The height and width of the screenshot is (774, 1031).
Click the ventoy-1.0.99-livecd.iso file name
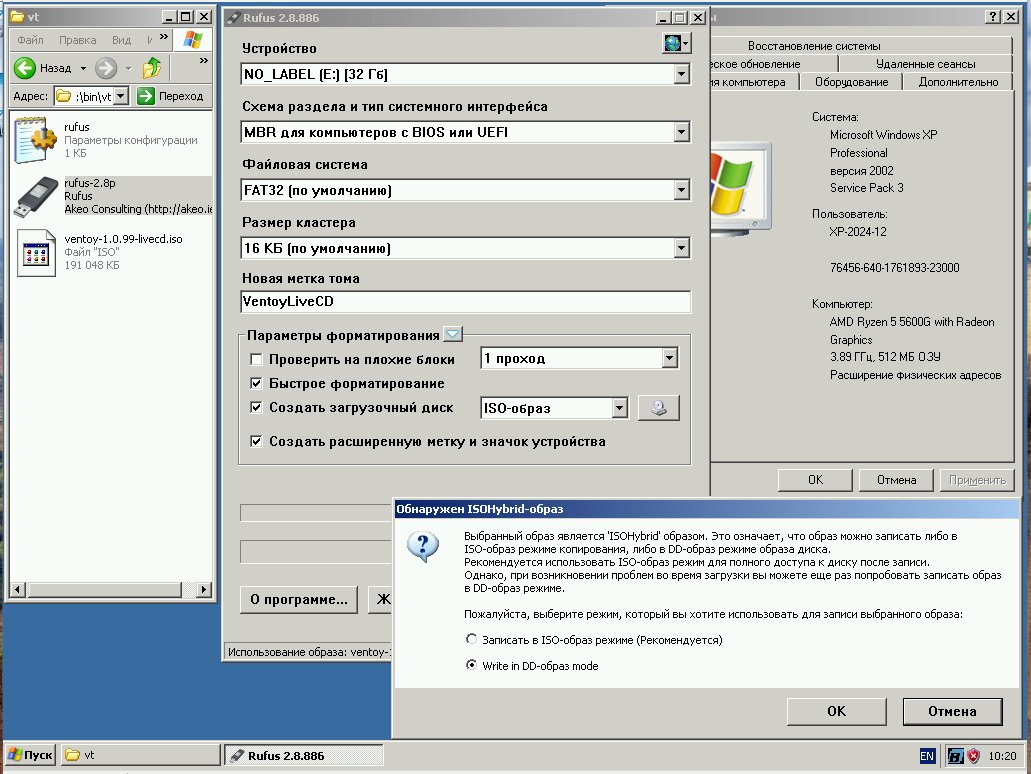[124, 239]
